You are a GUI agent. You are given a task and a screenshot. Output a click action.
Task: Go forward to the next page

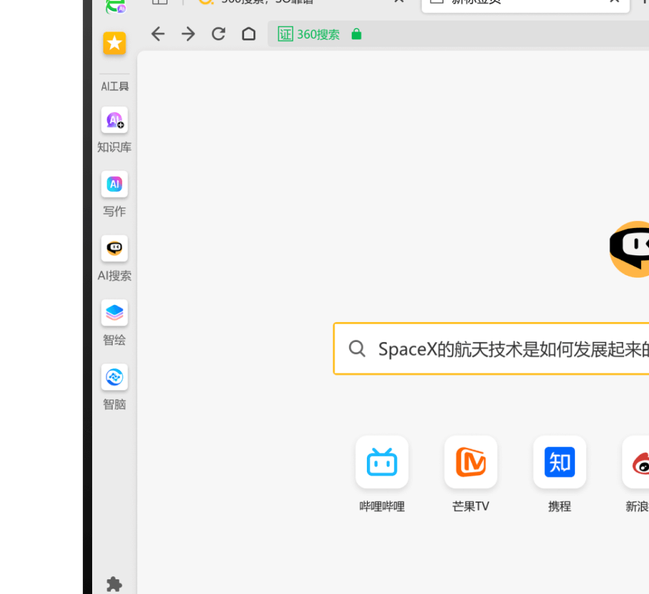point(188,34)
